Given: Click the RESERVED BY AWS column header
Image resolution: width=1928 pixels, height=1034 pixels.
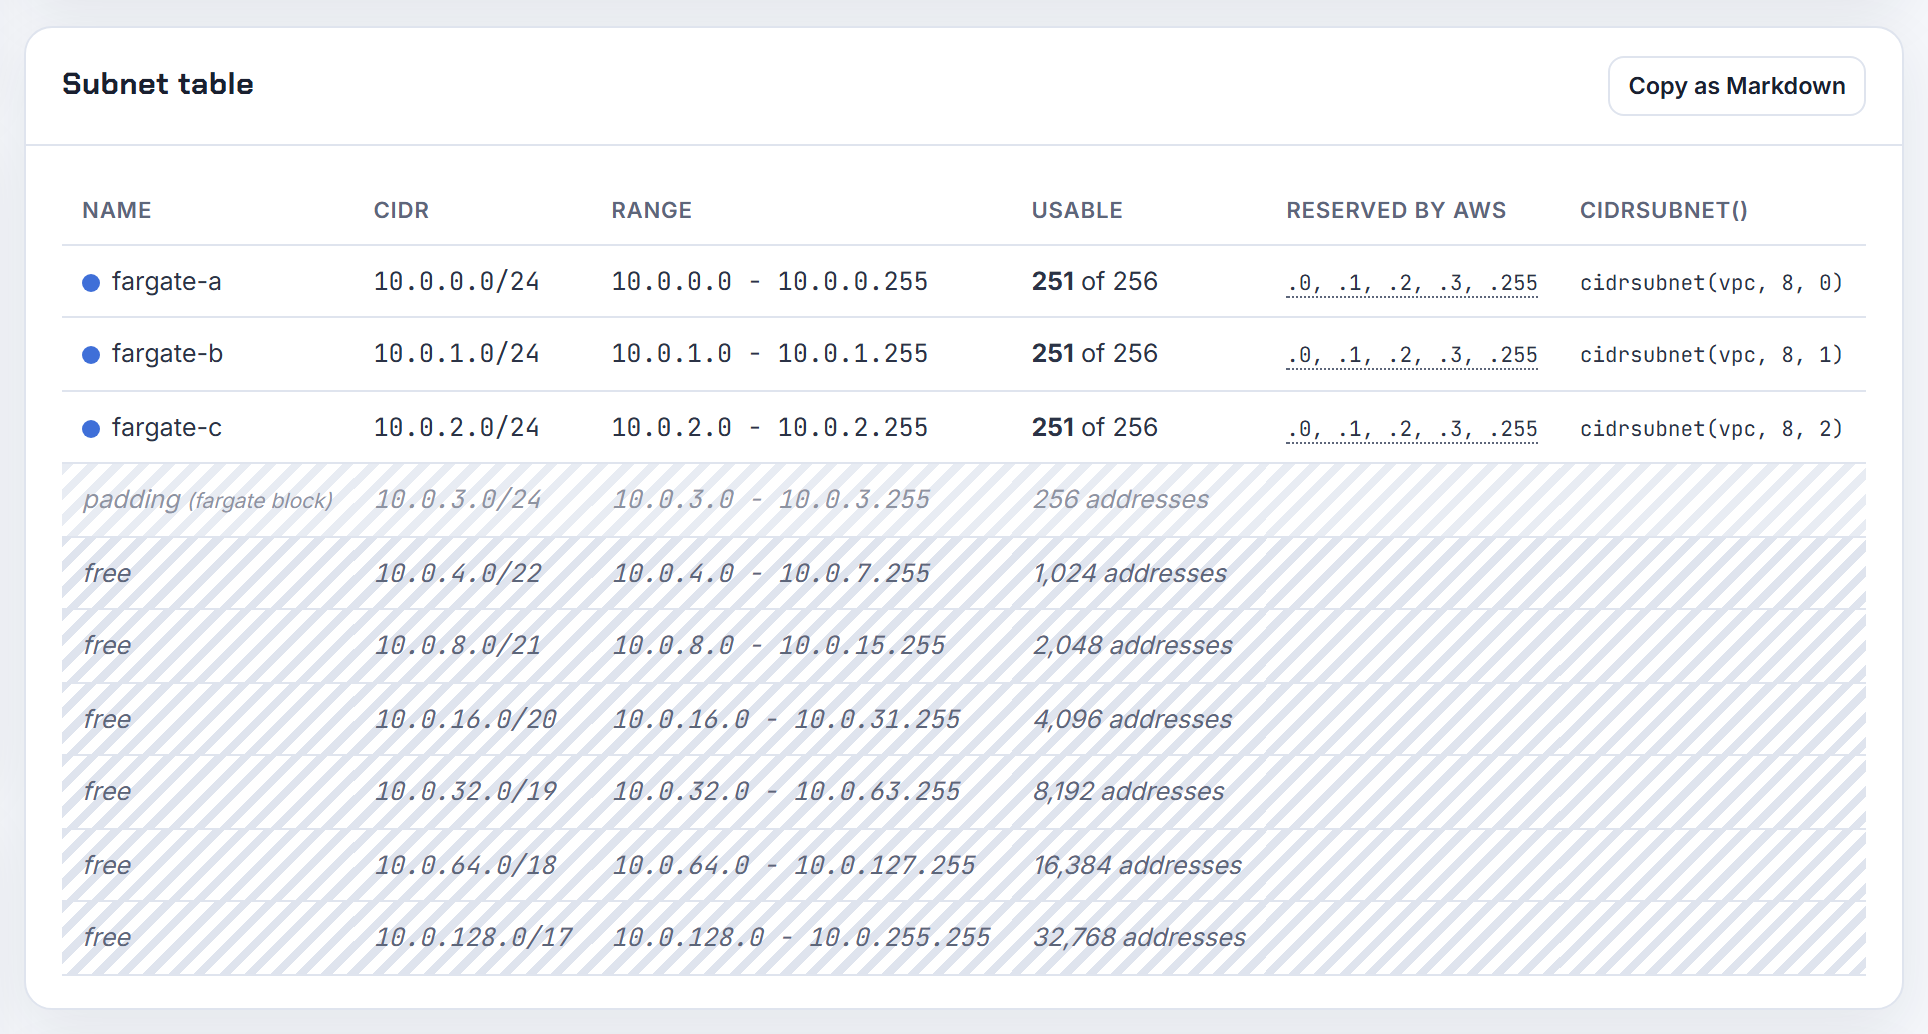Looking at the screenshot, I should (x=1396, y=211).
